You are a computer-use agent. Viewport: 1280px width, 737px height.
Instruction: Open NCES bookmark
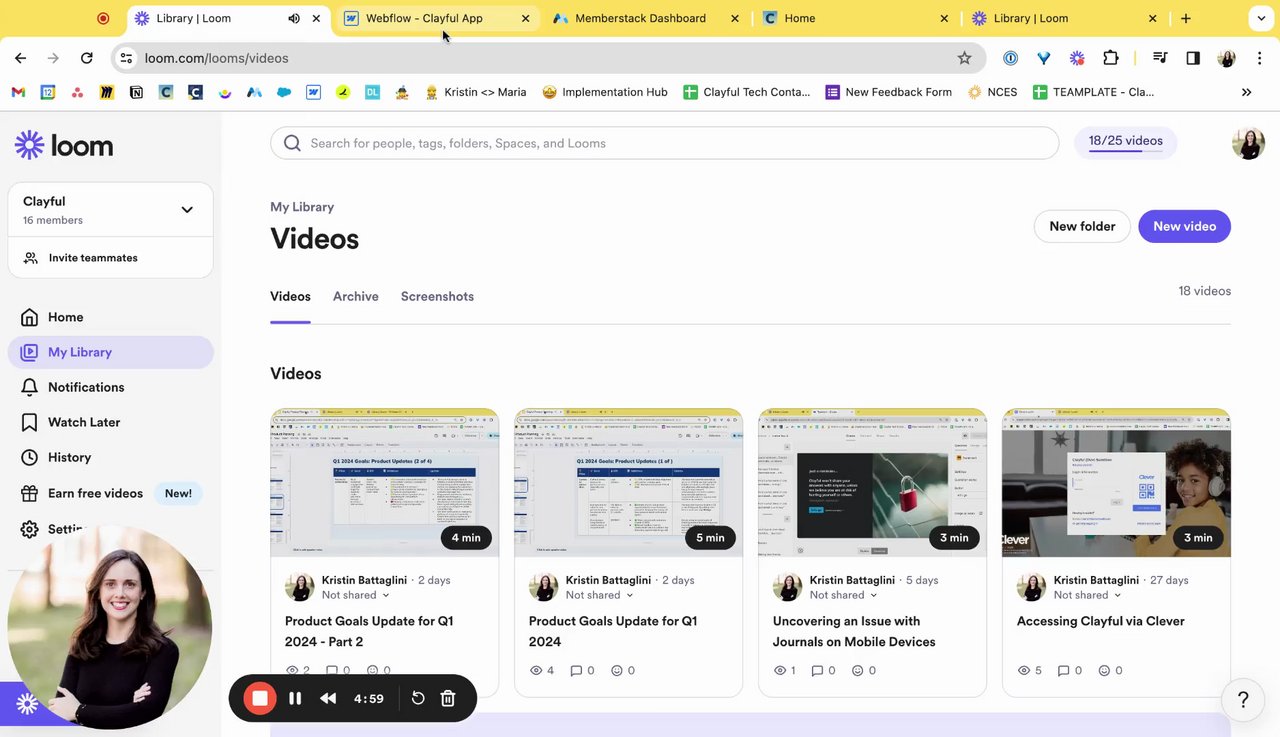pos(992,92)
